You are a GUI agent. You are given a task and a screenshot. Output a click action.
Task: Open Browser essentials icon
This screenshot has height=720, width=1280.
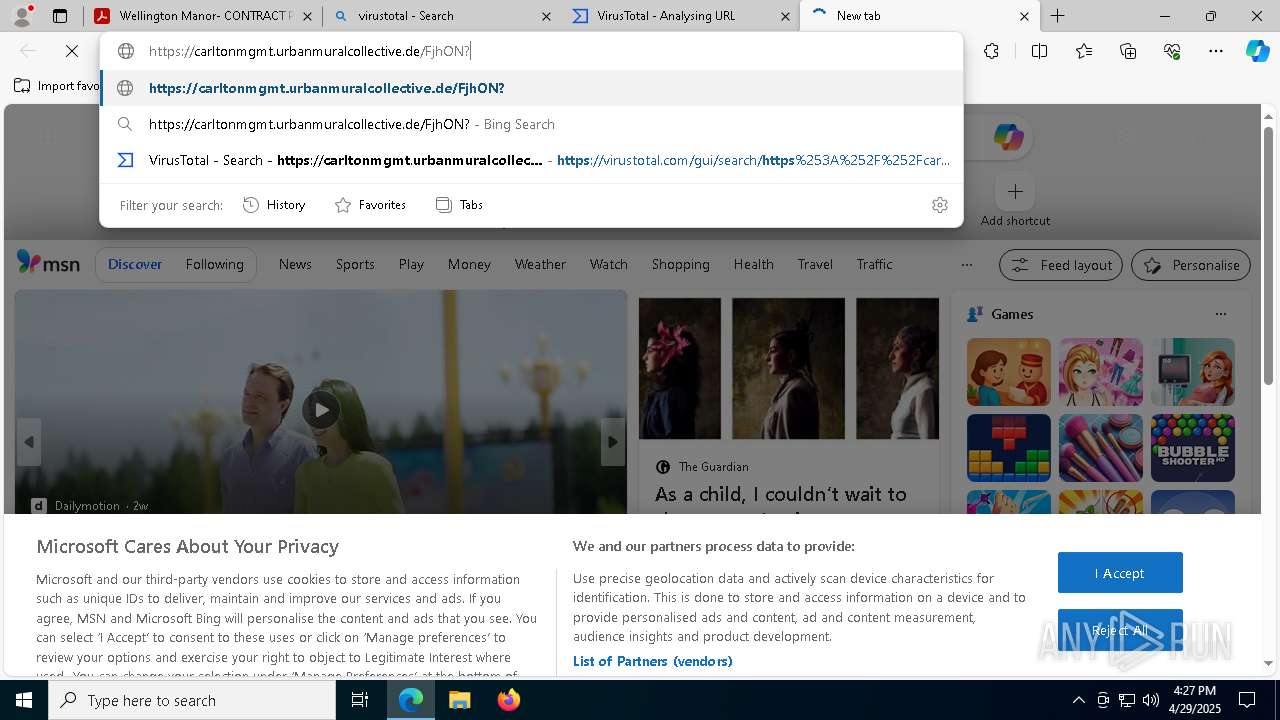(1172, 51)
